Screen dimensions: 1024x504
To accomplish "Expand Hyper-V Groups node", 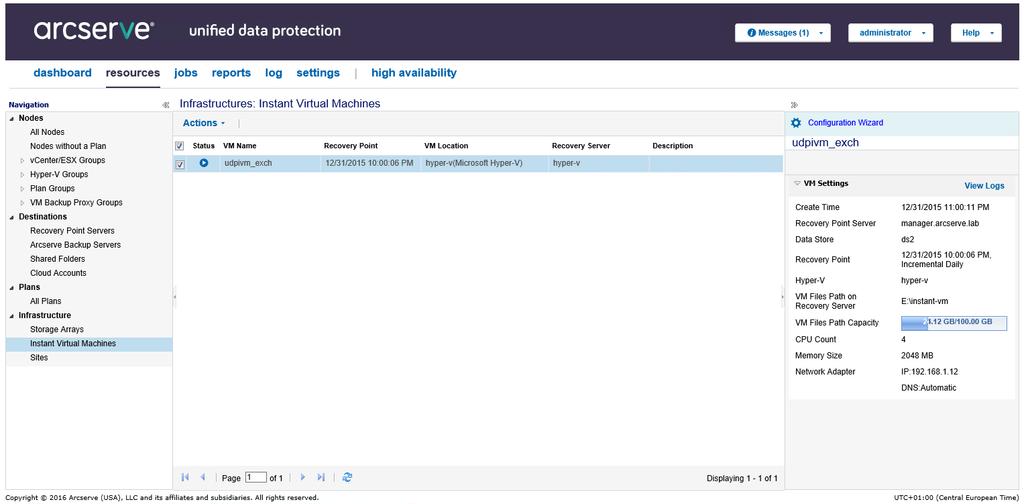I will (23, 175).
